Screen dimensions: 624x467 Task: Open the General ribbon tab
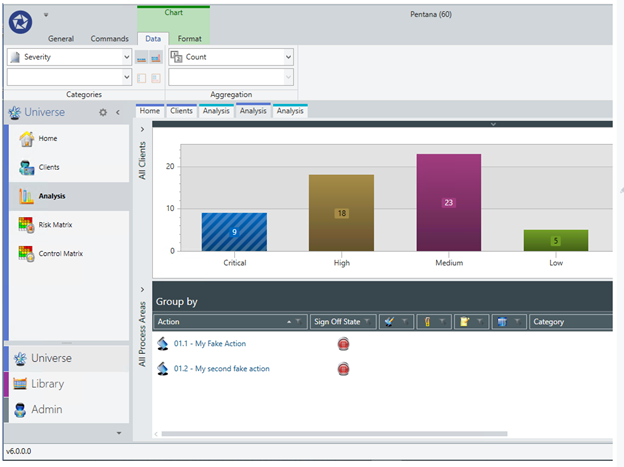pyautogui.click(x=61, y=39)
